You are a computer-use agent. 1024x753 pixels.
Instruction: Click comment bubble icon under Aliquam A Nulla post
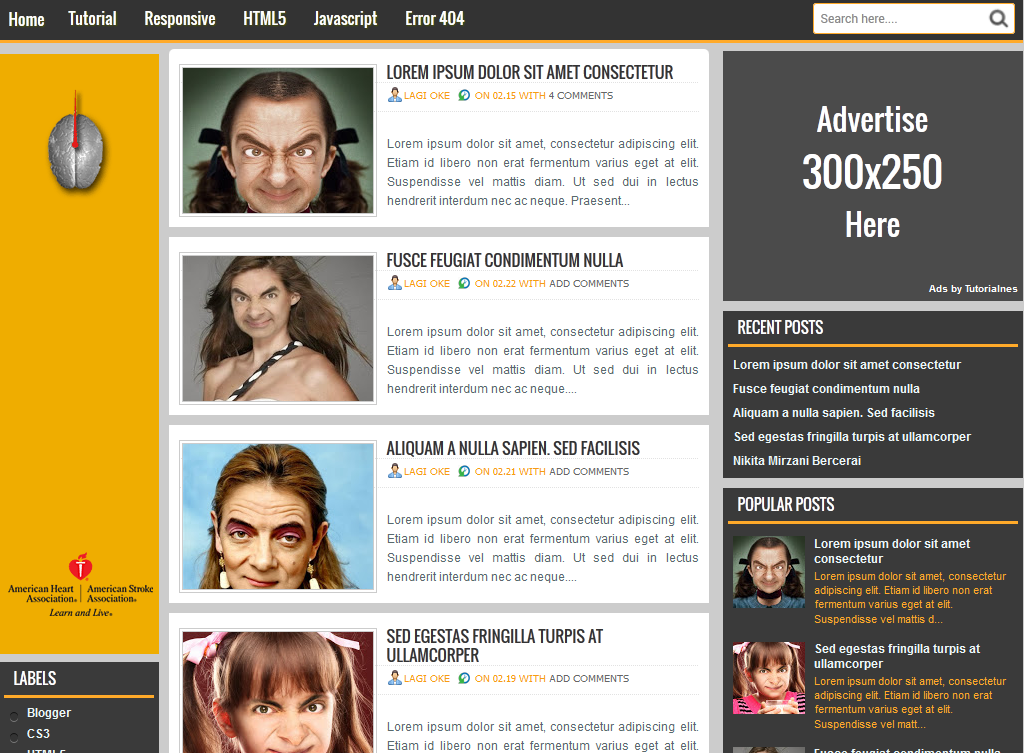point(464,472)
